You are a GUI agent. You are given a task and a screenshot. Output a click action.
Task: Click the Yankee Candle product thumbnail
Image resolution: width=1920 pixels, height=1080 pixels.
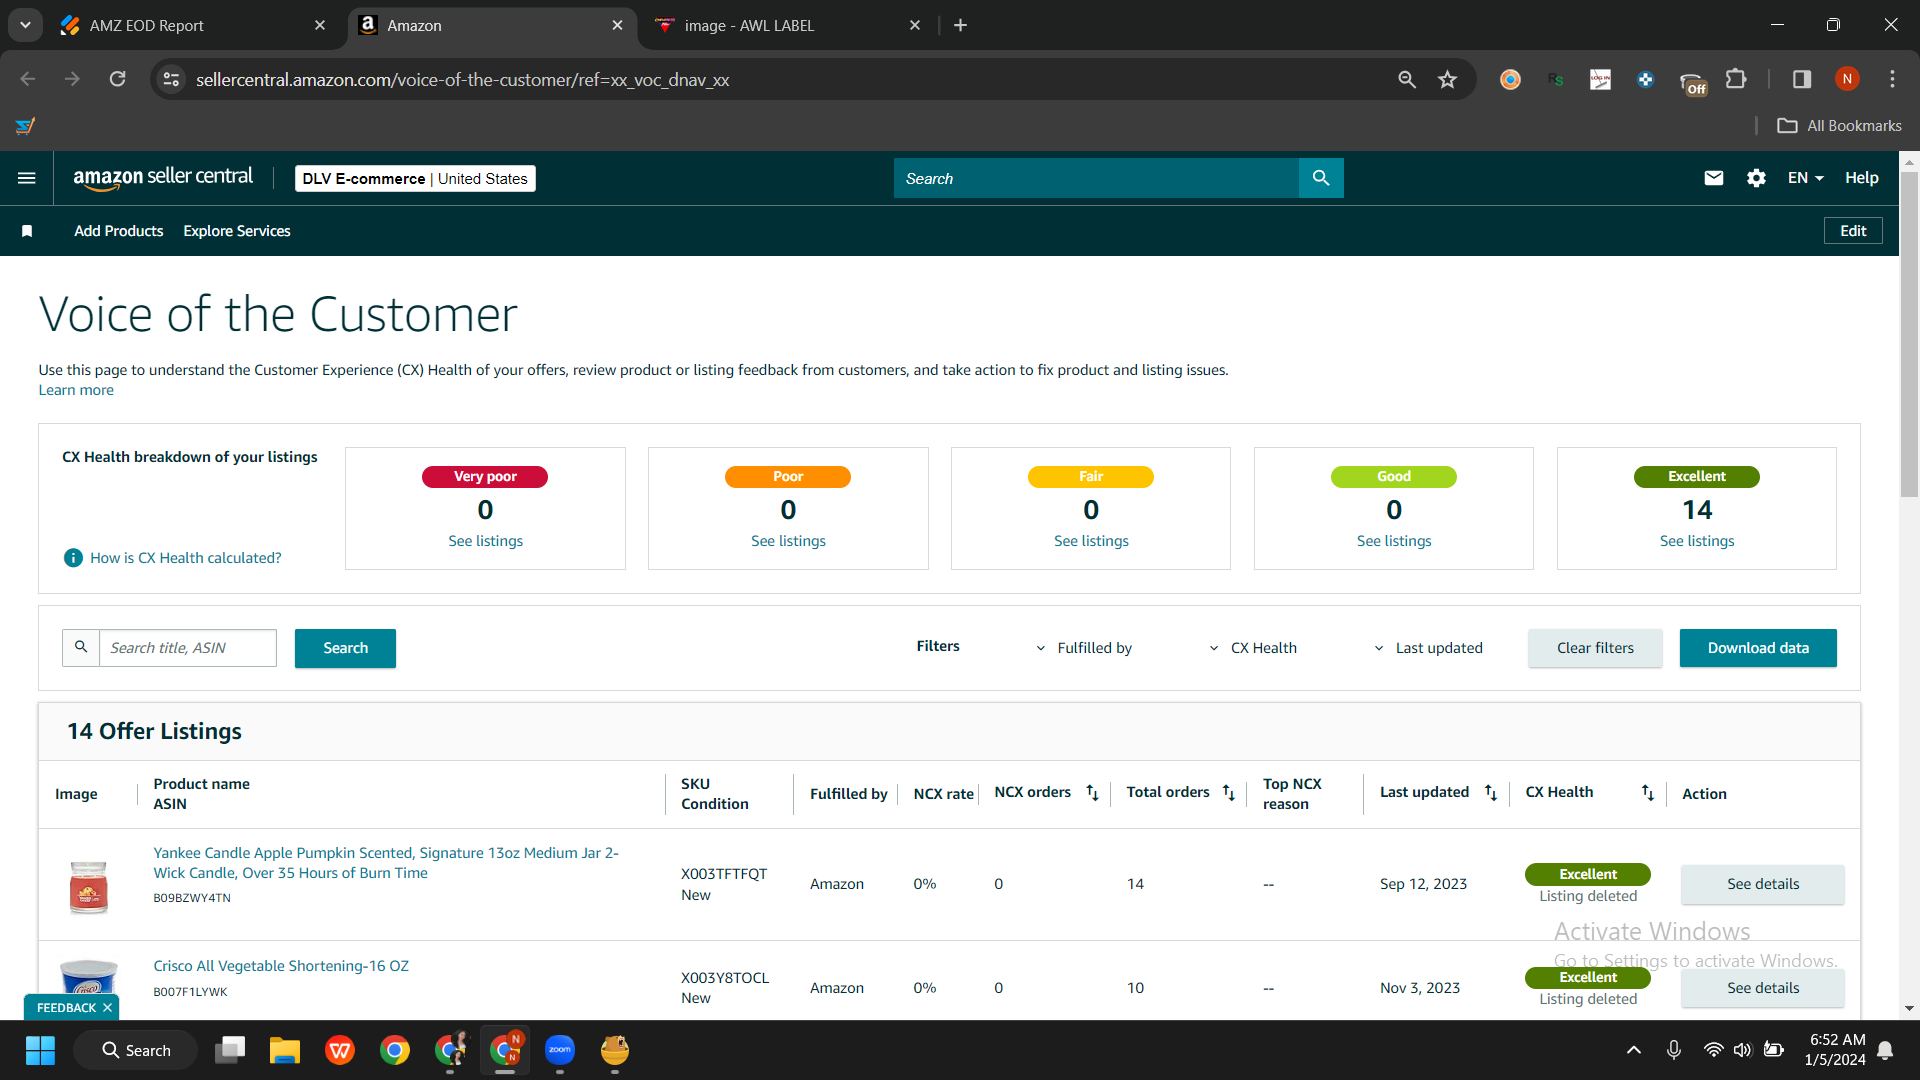tap(89, 886)
